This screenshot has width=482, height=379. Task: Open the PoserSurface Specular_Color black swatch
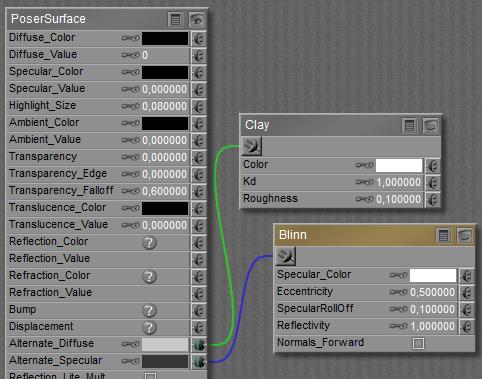(165, 72)
